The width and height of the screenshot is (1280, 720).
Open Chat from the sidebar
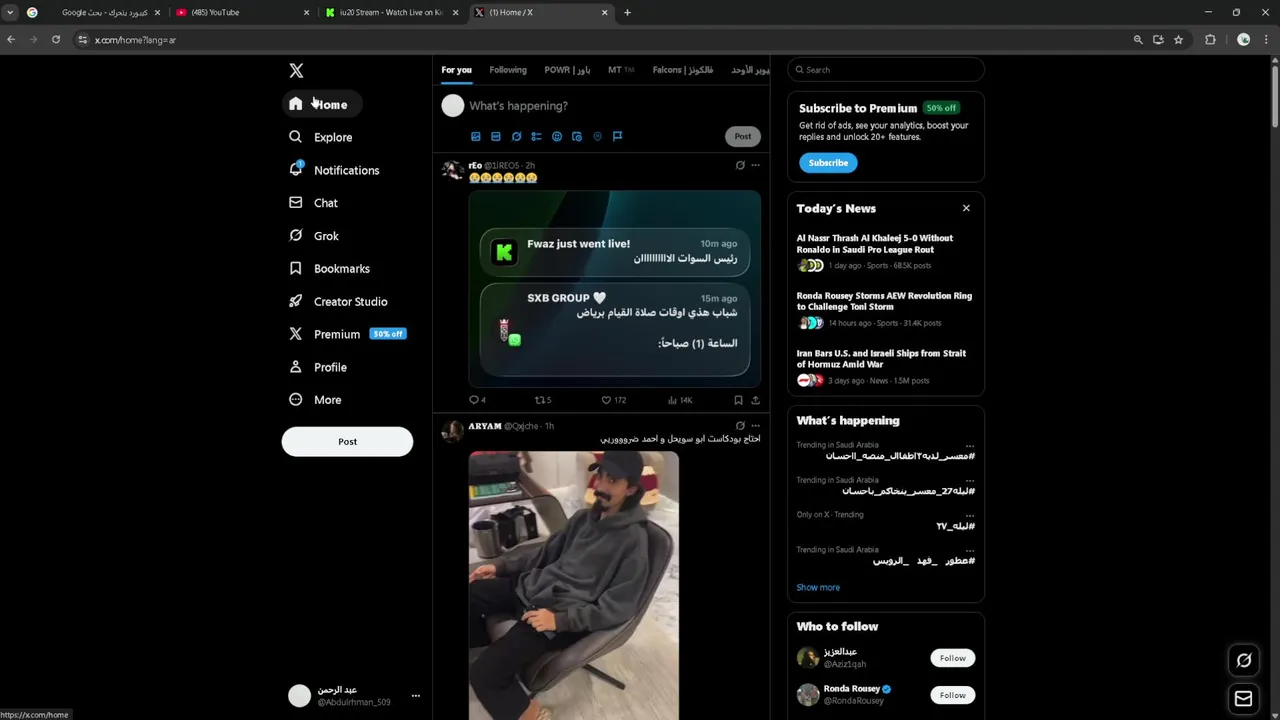tap(314, 203)
